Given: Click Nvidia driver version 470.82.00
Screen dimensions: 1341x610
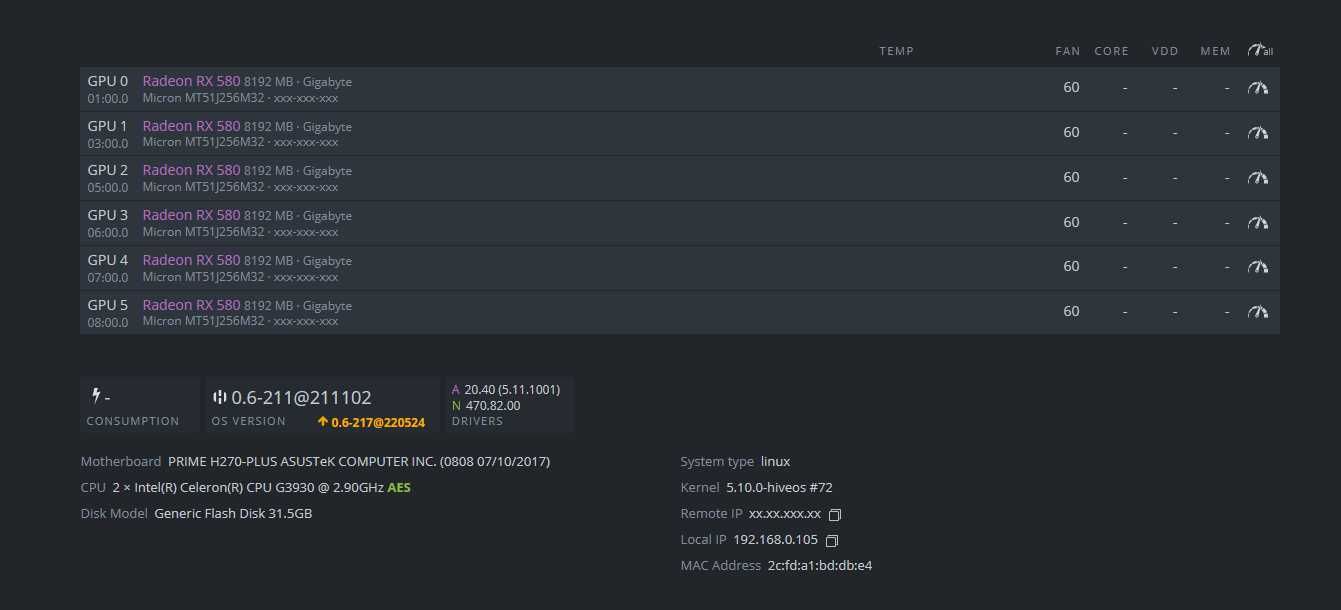Looking at the screenshot, I should (x=493, y=405).
